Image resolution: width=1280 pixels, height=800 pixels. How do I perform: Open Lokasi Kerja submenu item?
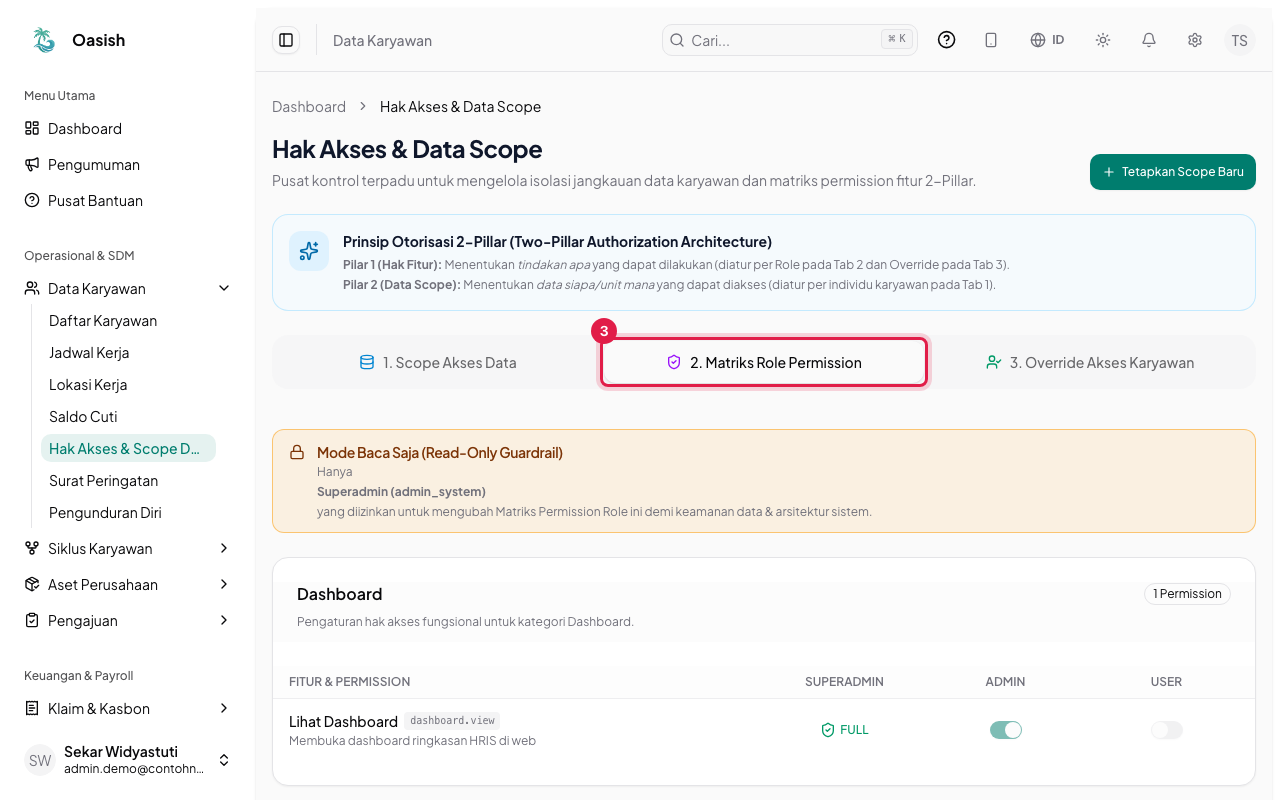click(128, 384)
